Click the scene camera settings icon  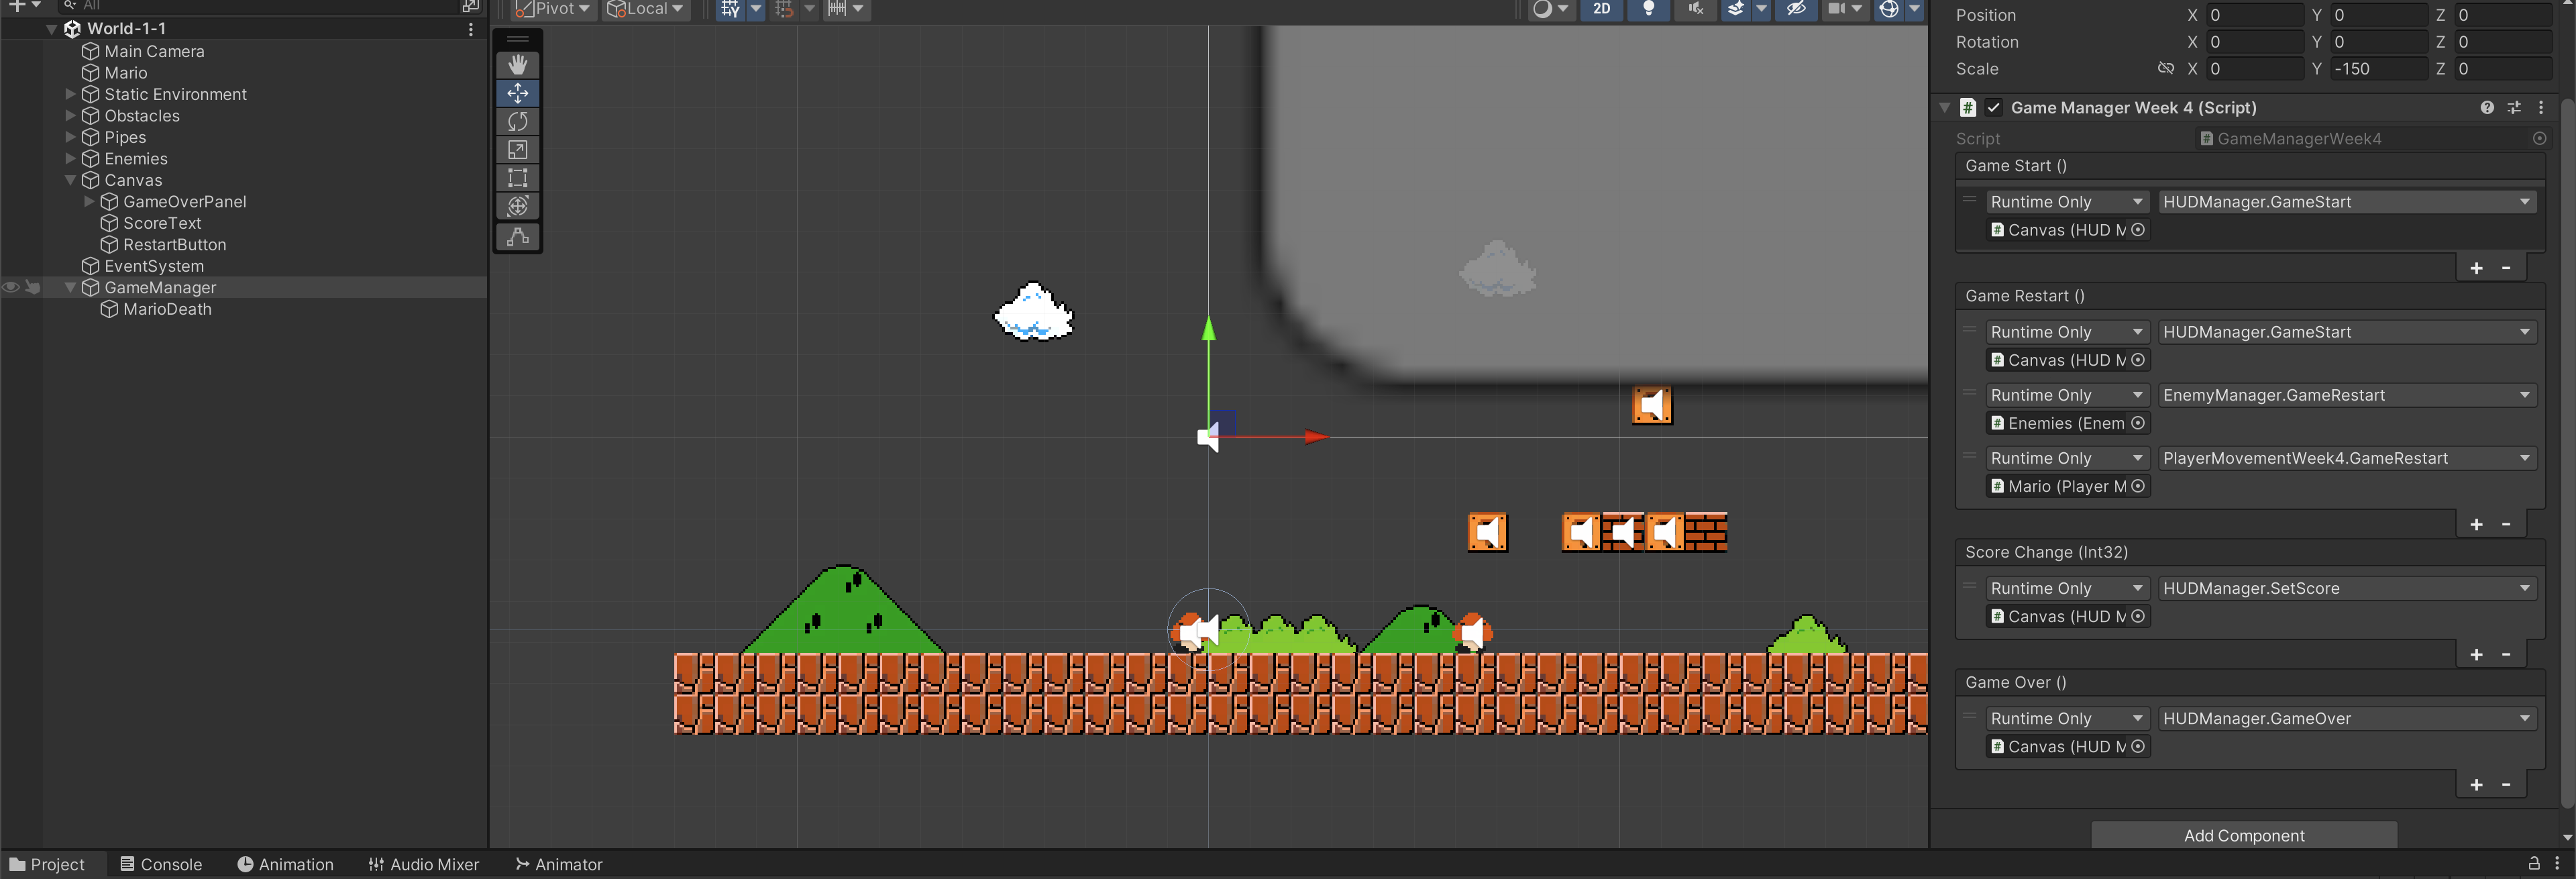1837,9
